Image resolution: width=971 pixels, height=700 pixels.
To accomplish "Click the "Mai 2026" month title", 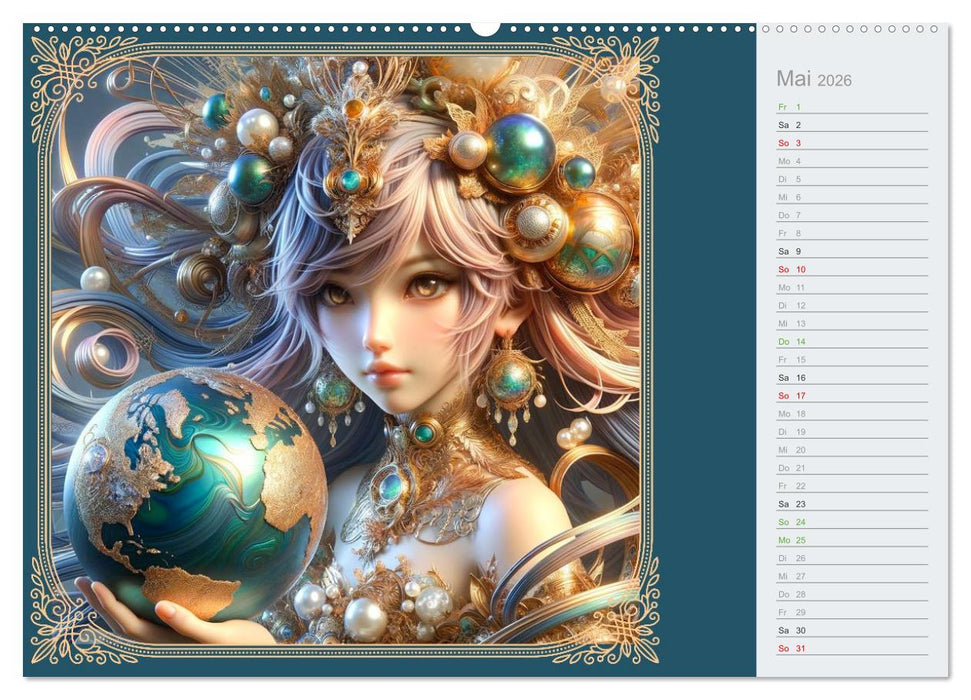I will pyautogui.click(x=812, y=79).
